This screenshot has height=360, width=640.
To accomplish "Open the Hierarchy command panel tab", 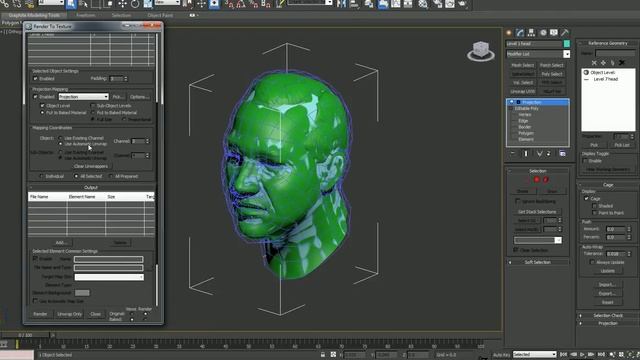I will pyautogui.click(x=531, y=33).
